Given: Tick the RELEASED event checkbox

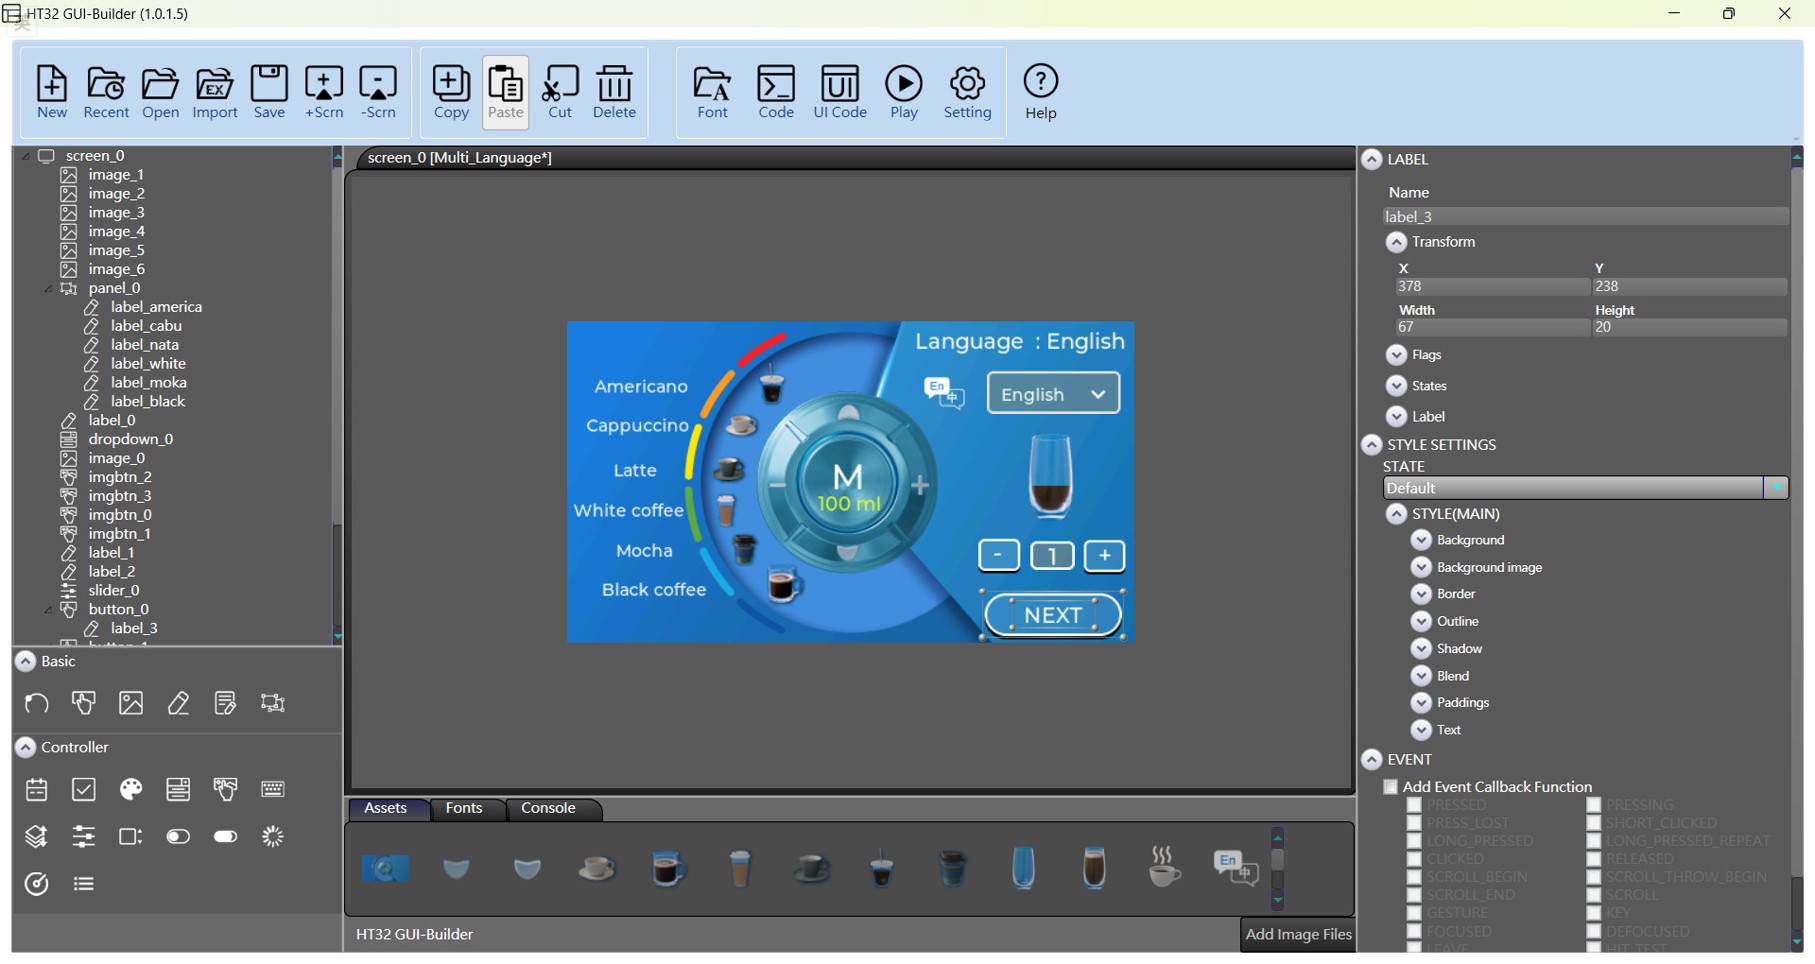Looking at the screenshot, I should 1594,859.
